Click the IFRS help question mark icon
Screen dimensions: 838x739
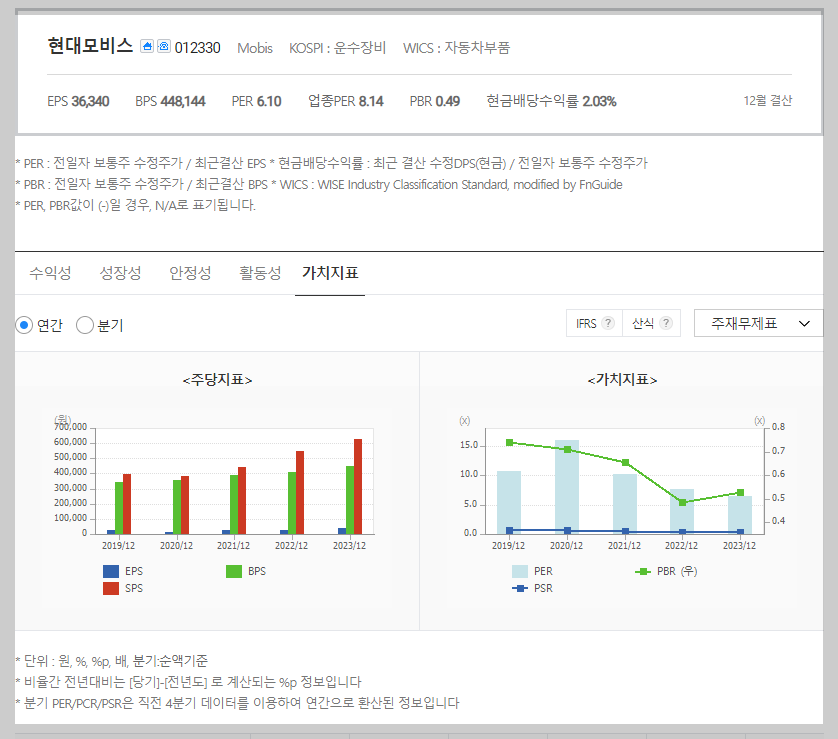point(608,323)
